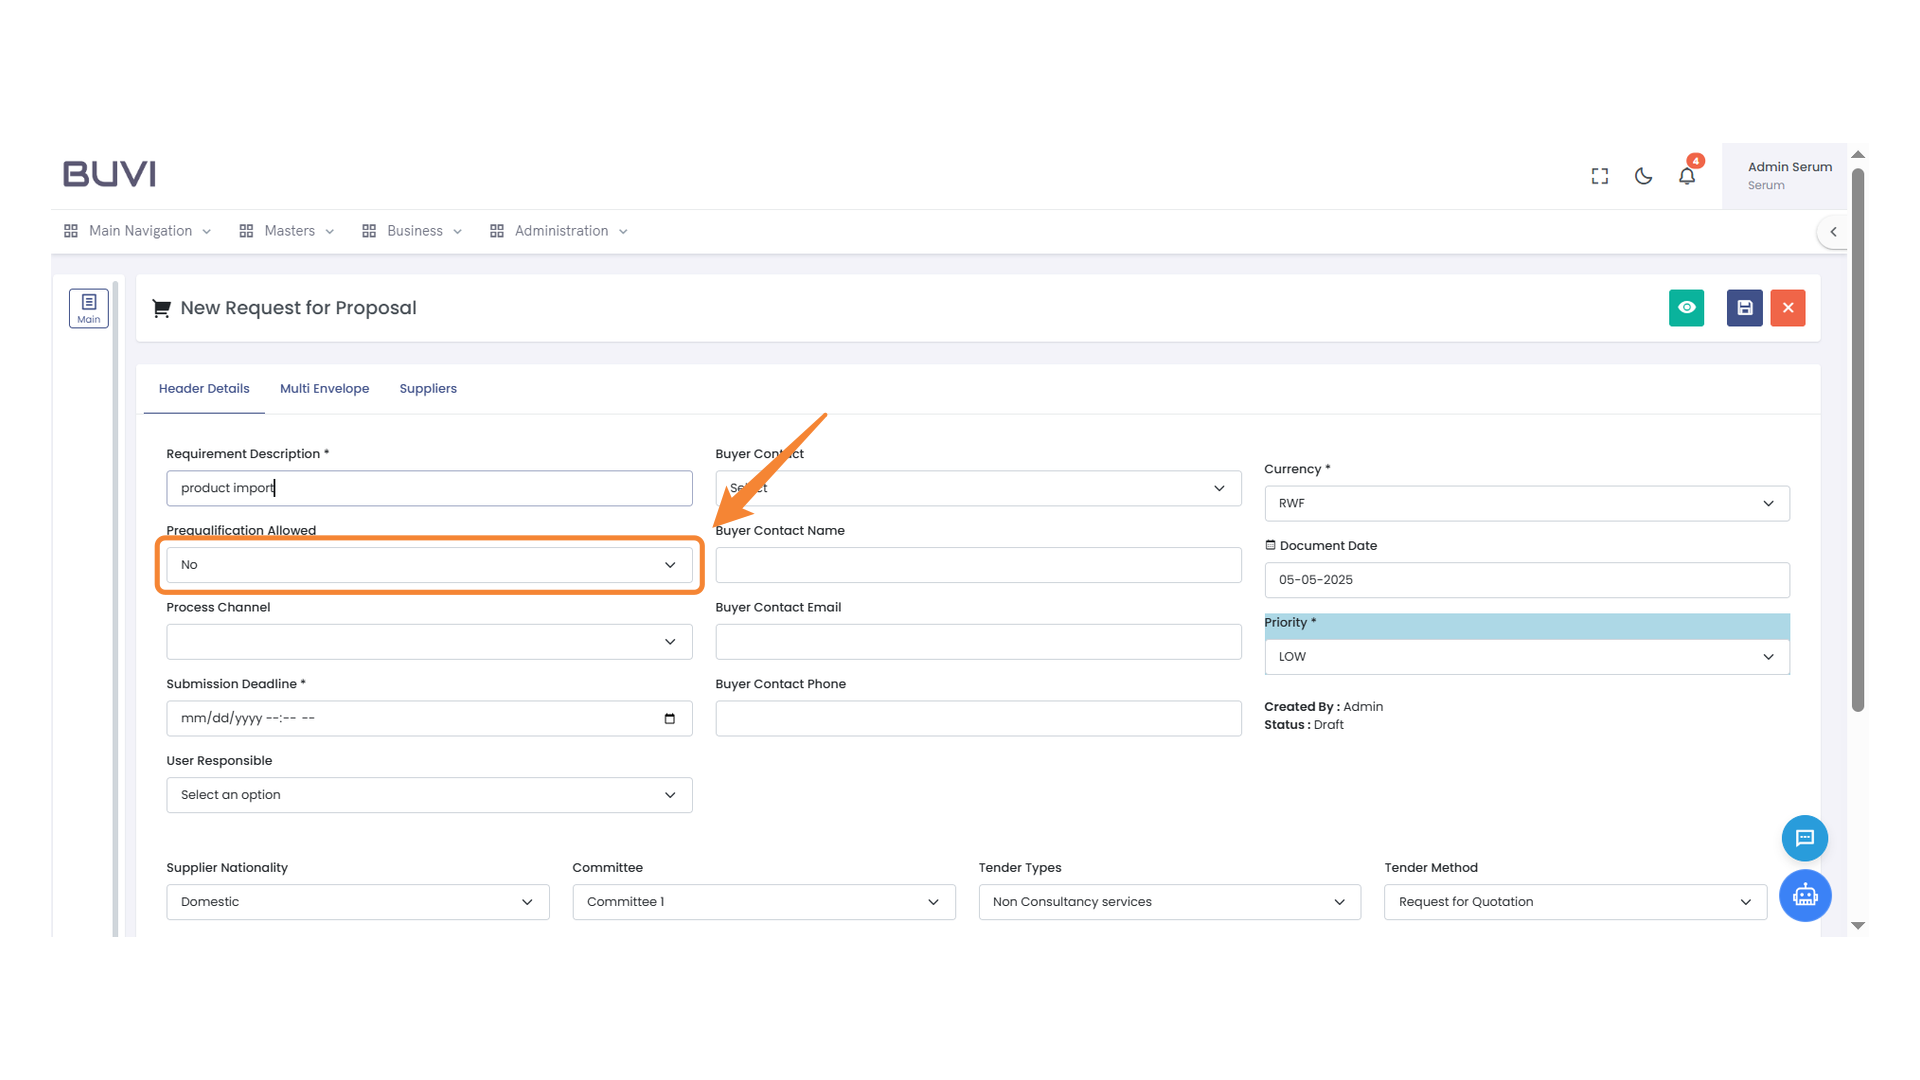Enter fullscreen with the expand icon

click(x=1599, y=176)
